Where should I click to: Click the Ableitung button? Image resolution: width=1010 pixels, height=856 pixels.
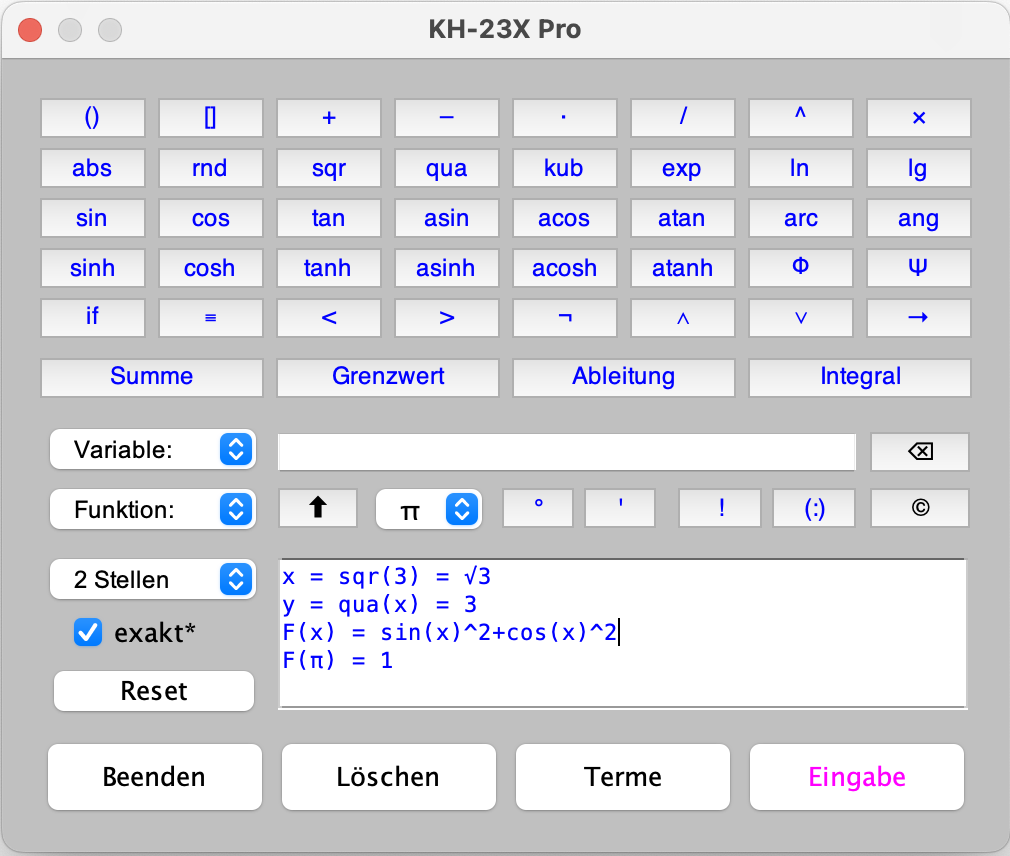tap(623, 377)
